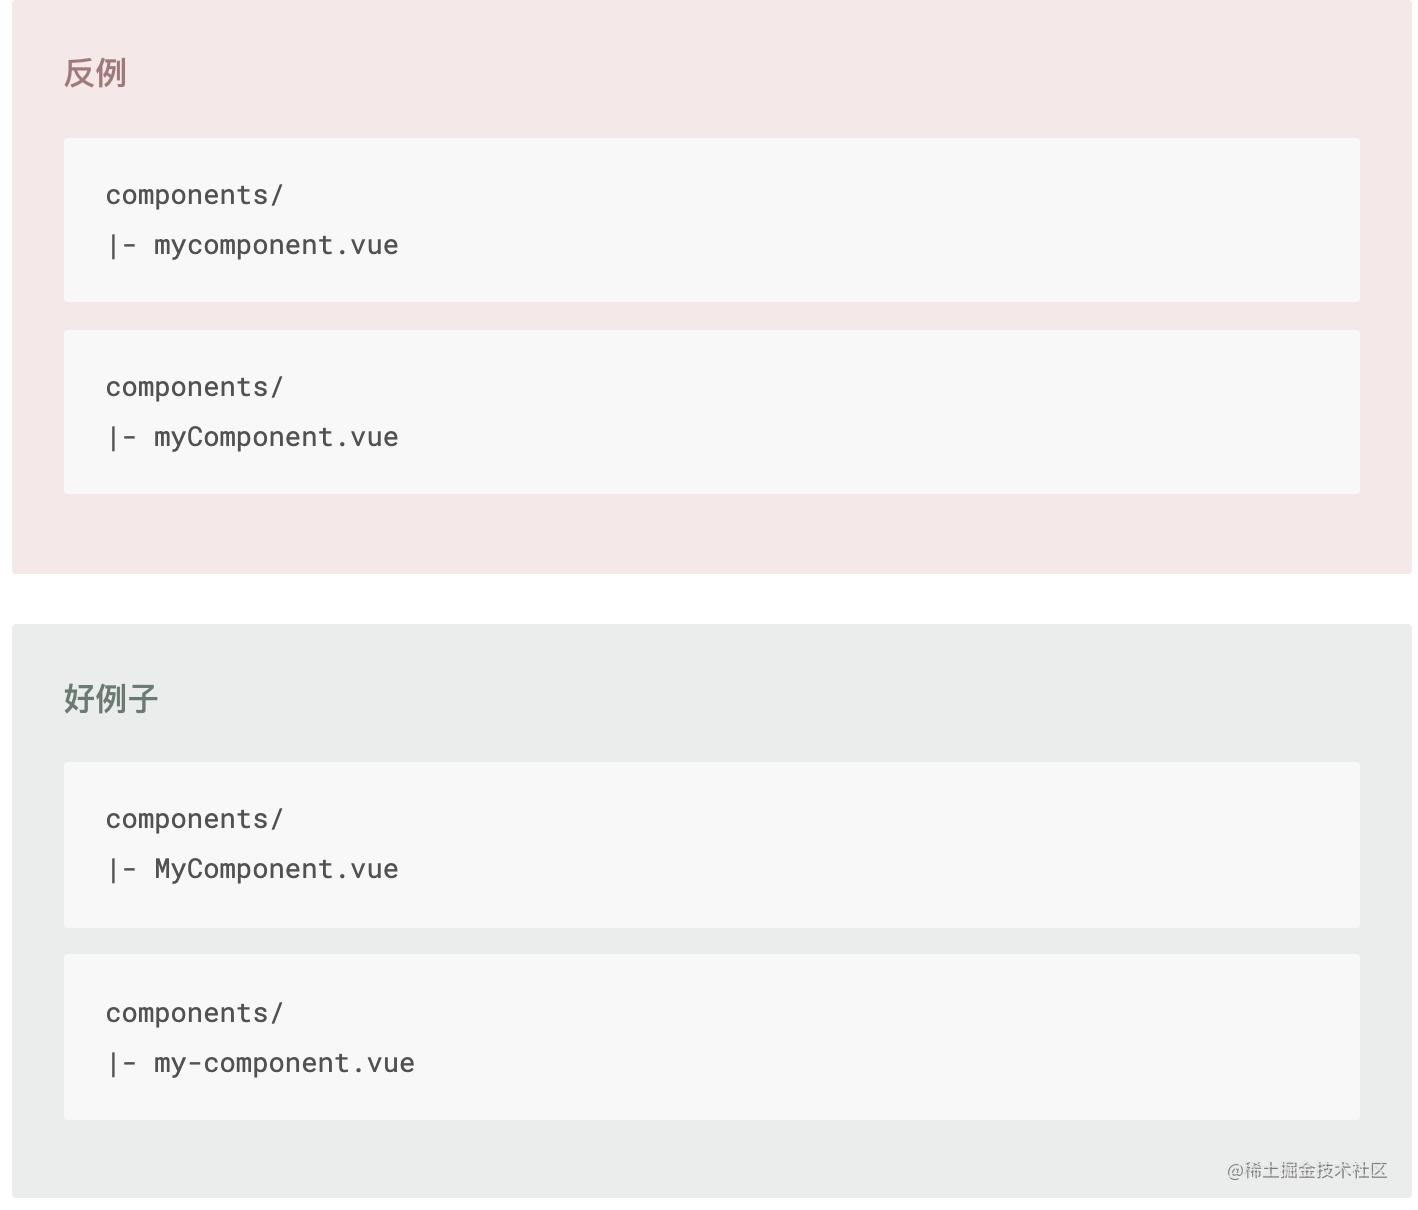Click the 好例子 heading text

pos(111,698)
